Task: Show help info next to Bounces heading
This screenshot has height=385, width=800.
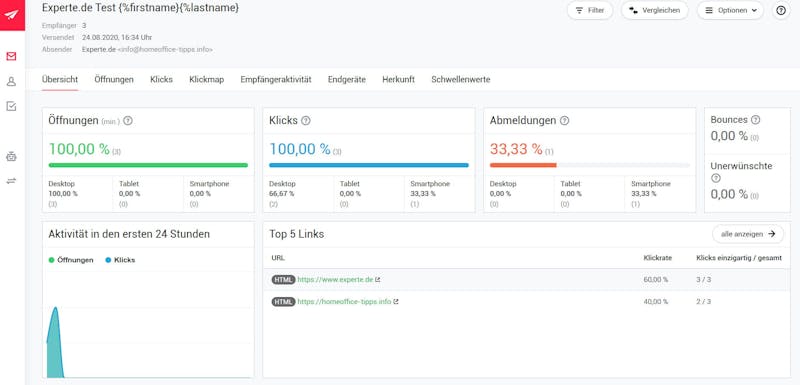Action: (x=756, y=120)
